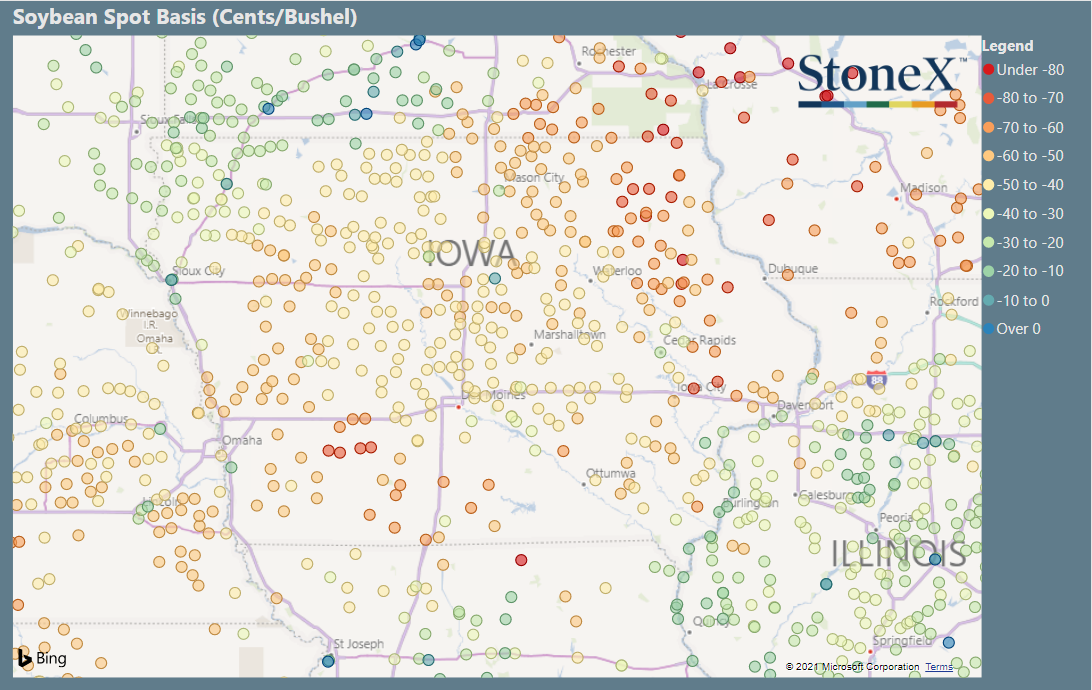Click the 'St Joseph' city label
The image size is (1092, 690).
pyautogui.click(x=359, y=644)
